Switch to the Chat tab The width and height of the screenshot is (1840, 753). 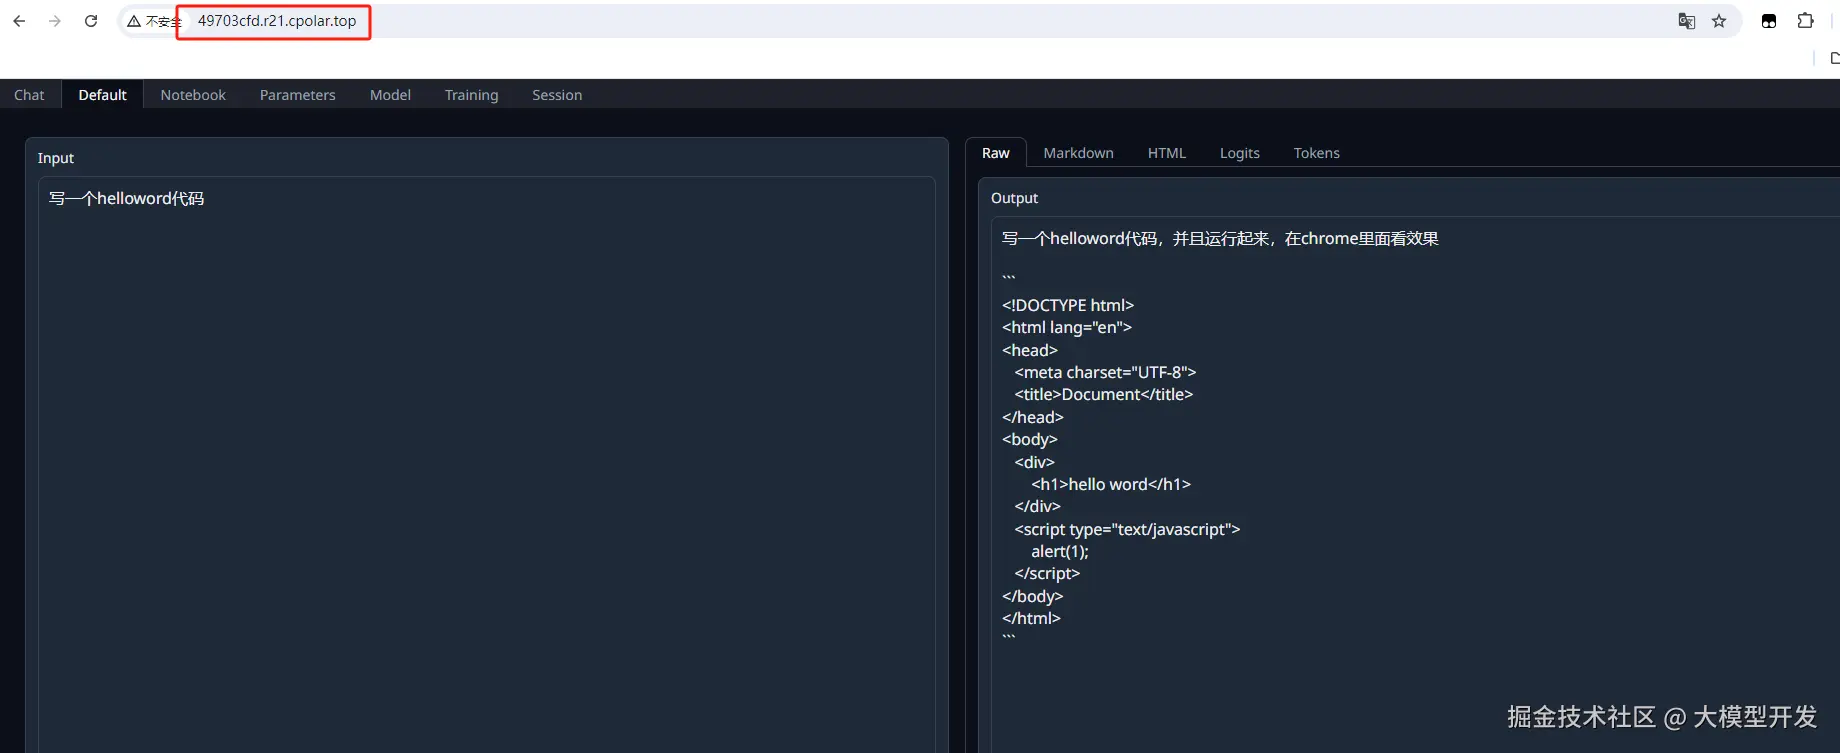(x=29, y=95)
